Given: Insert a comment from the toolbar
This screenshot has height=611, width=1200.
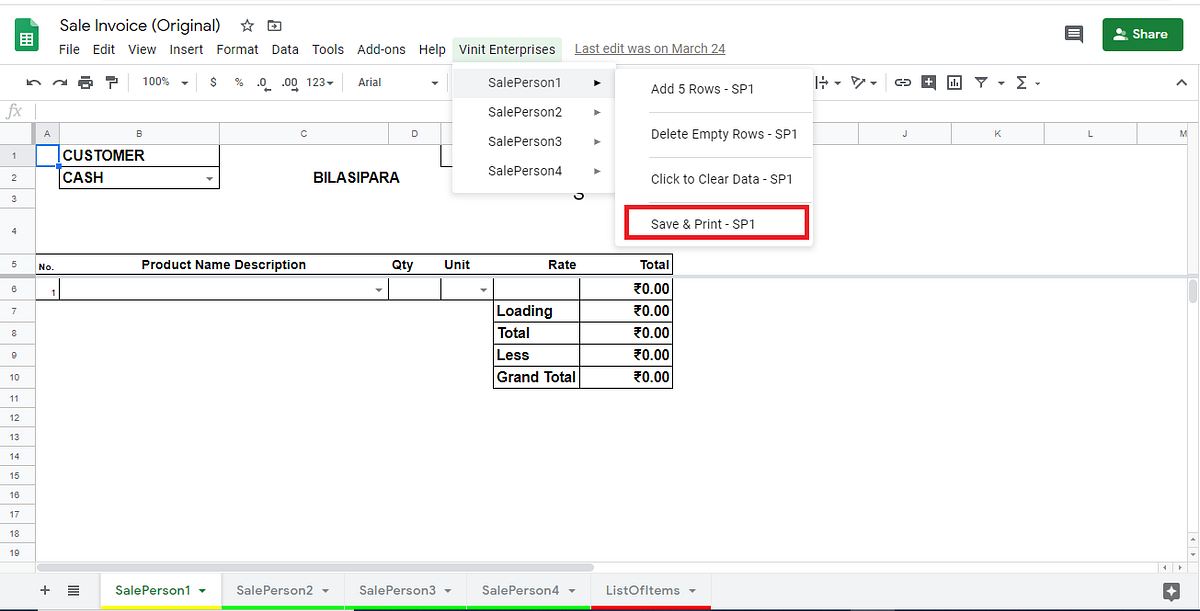Looking at the screenshot, I should (x=928, y=82).
